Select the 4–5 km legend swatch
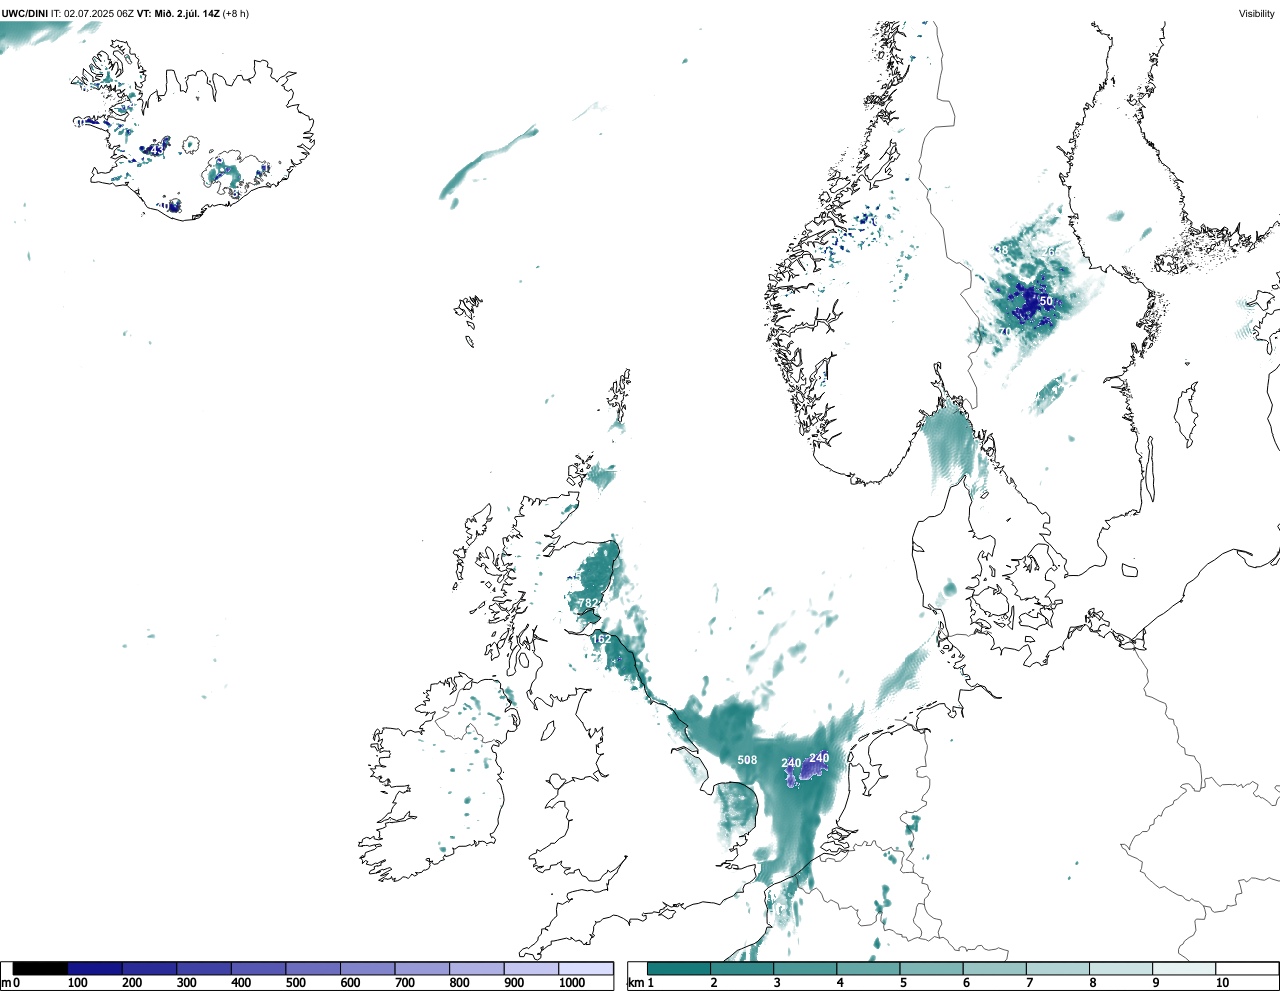This screenshot has width=1280, height=991. coord(868,968)
